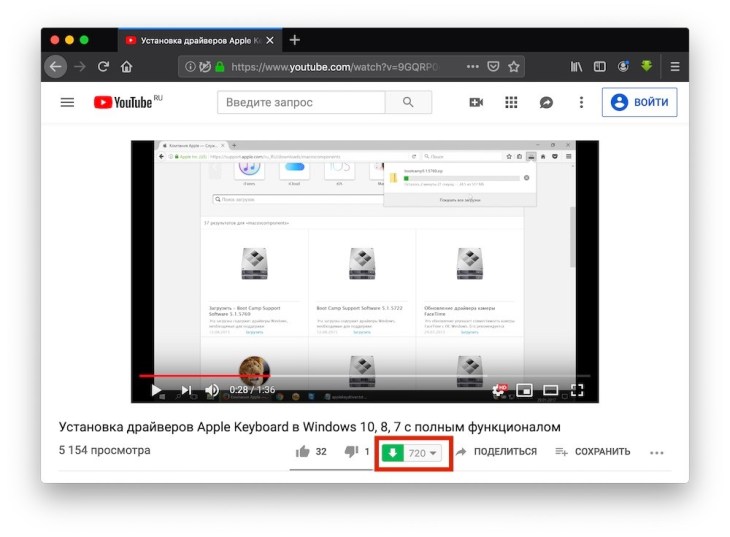Open YouTube messages share bubble icon
Image resolution: width=730 pixels, height=537 pixels.
[x=546, y=102]
